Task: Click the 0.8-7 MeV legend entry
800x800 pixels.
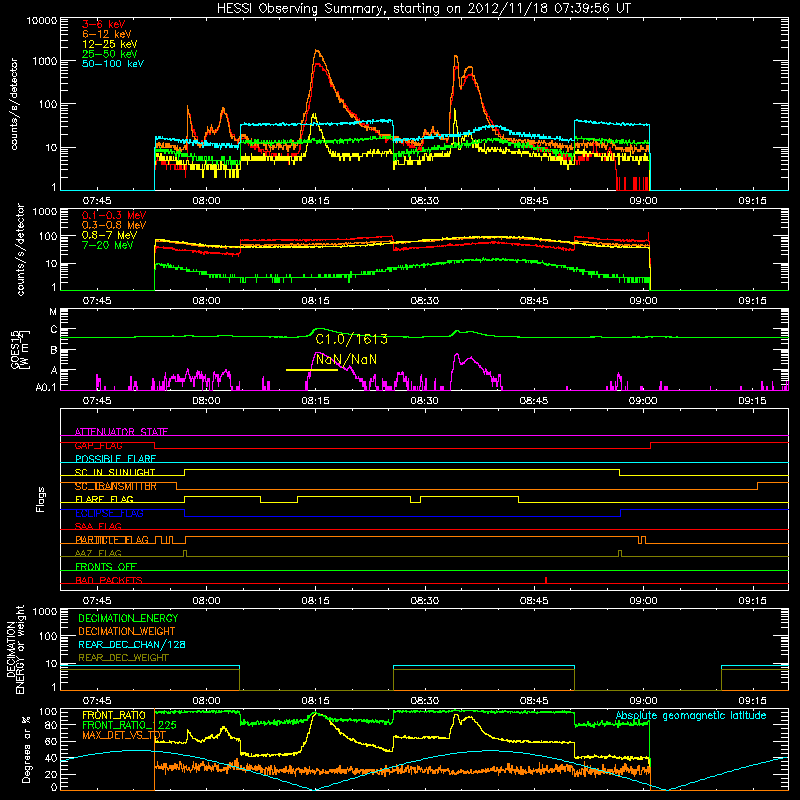Action: point(109,235)
